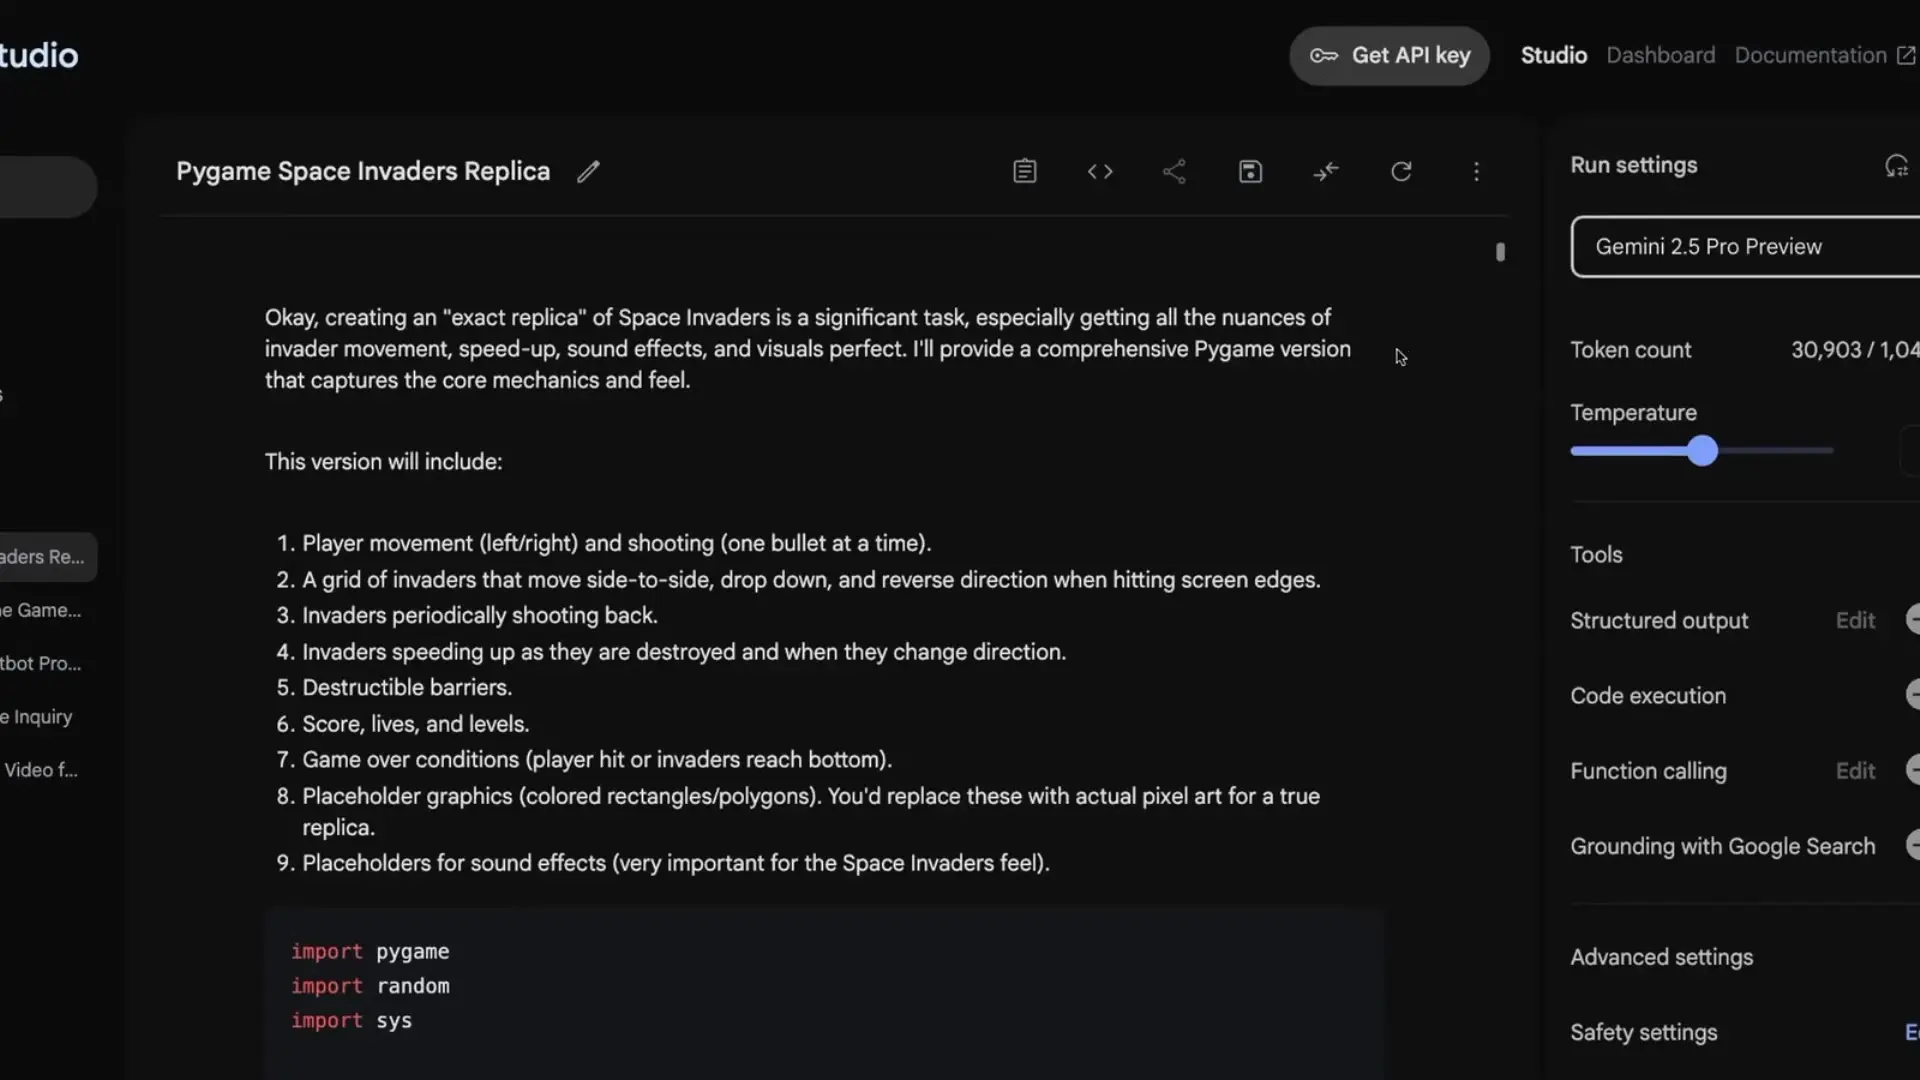Screen dimensions: 1920x1080
Task: Click 'Invaders periodically shooting back.' item
Action: pyautogui.click(x=480, y=616)
